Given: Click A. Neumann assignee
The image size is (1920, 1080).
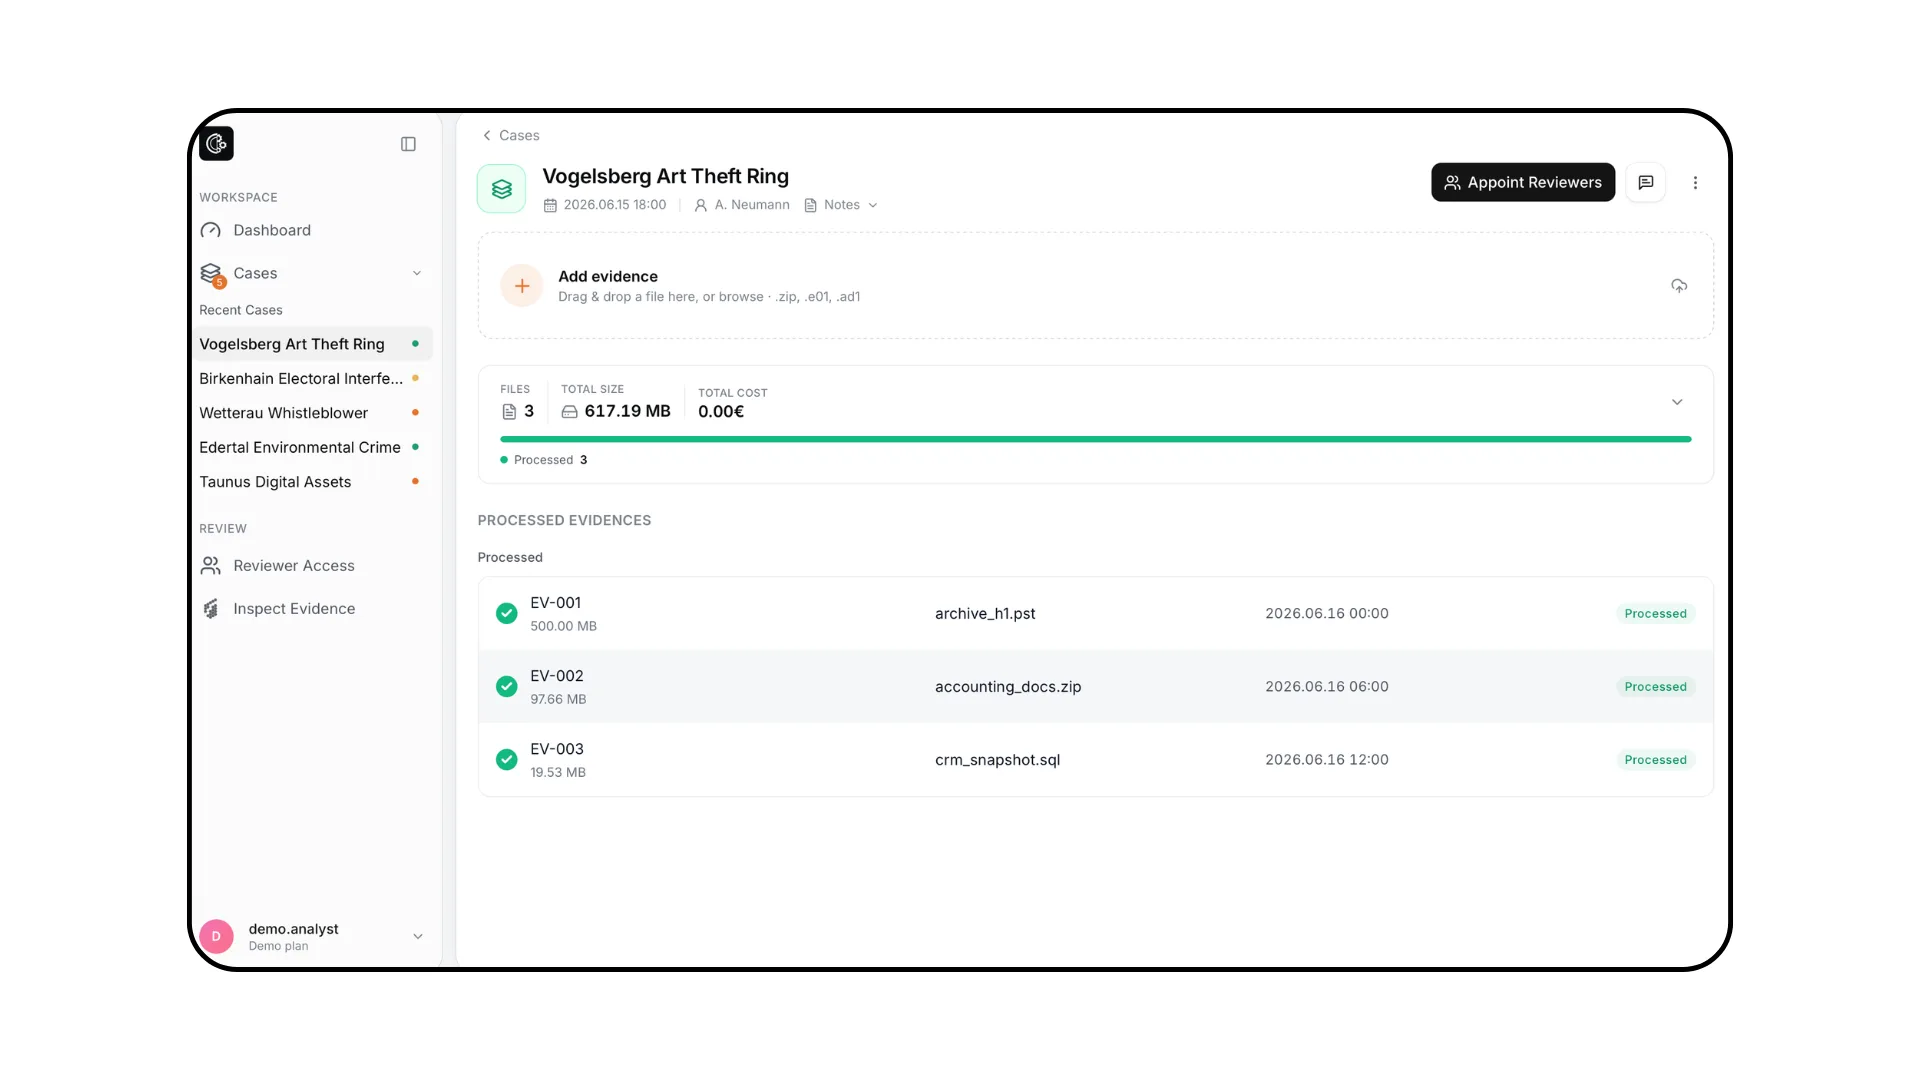Looking at the screenshot, I should 742,205.
